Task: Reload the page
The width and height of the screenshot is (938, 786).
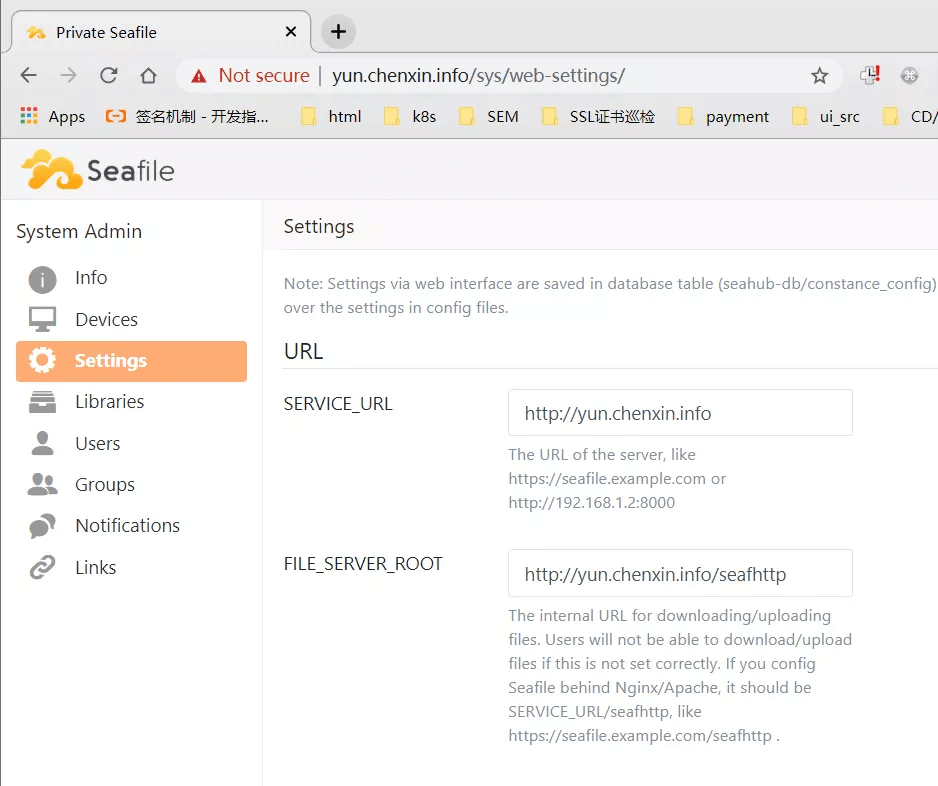Action: pos(109,76)
